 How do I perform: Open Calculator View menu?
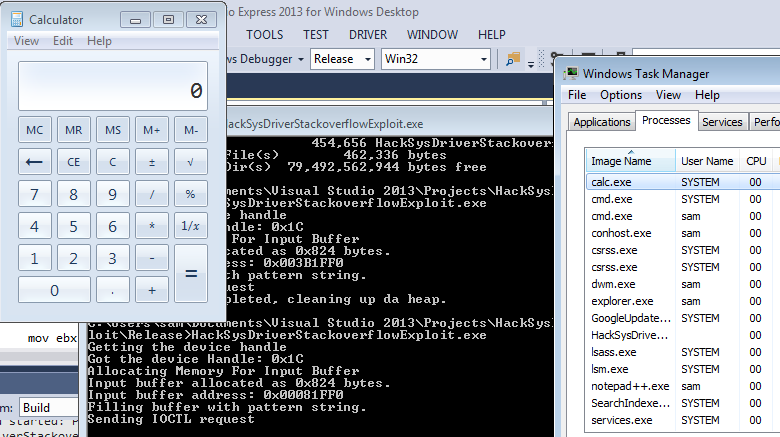click(26, 41)
